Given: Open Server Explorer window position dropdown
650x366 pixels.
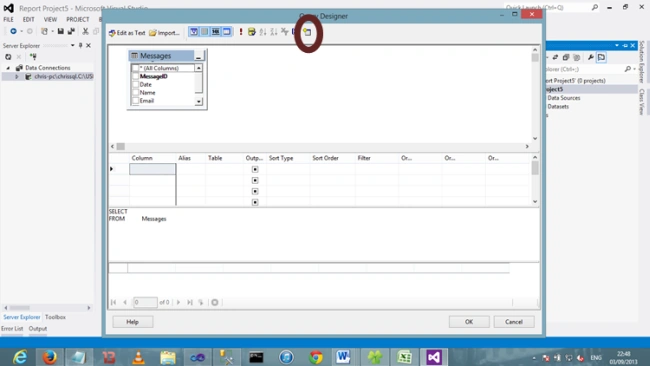Looking at the screenshot, I should click(x=73, y=45).
